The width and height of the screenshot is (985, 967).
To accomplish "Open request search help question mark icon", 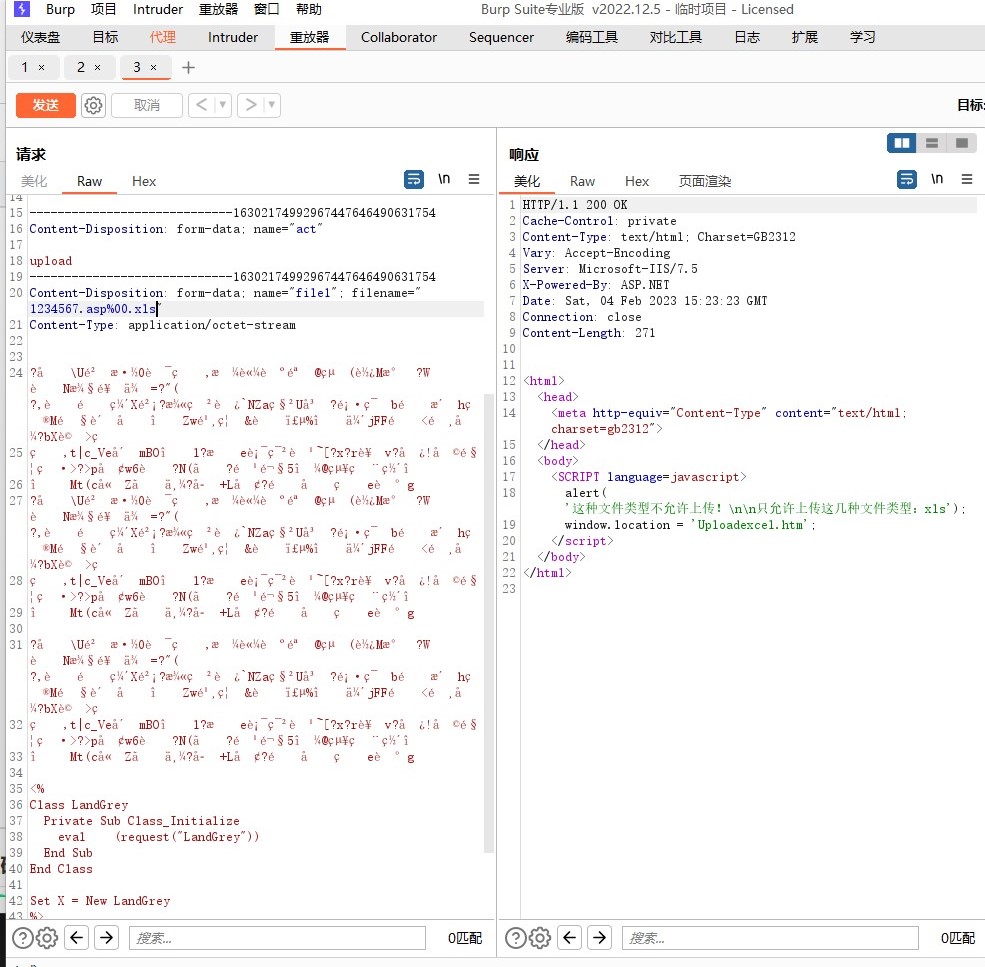I will coord(23,938).
